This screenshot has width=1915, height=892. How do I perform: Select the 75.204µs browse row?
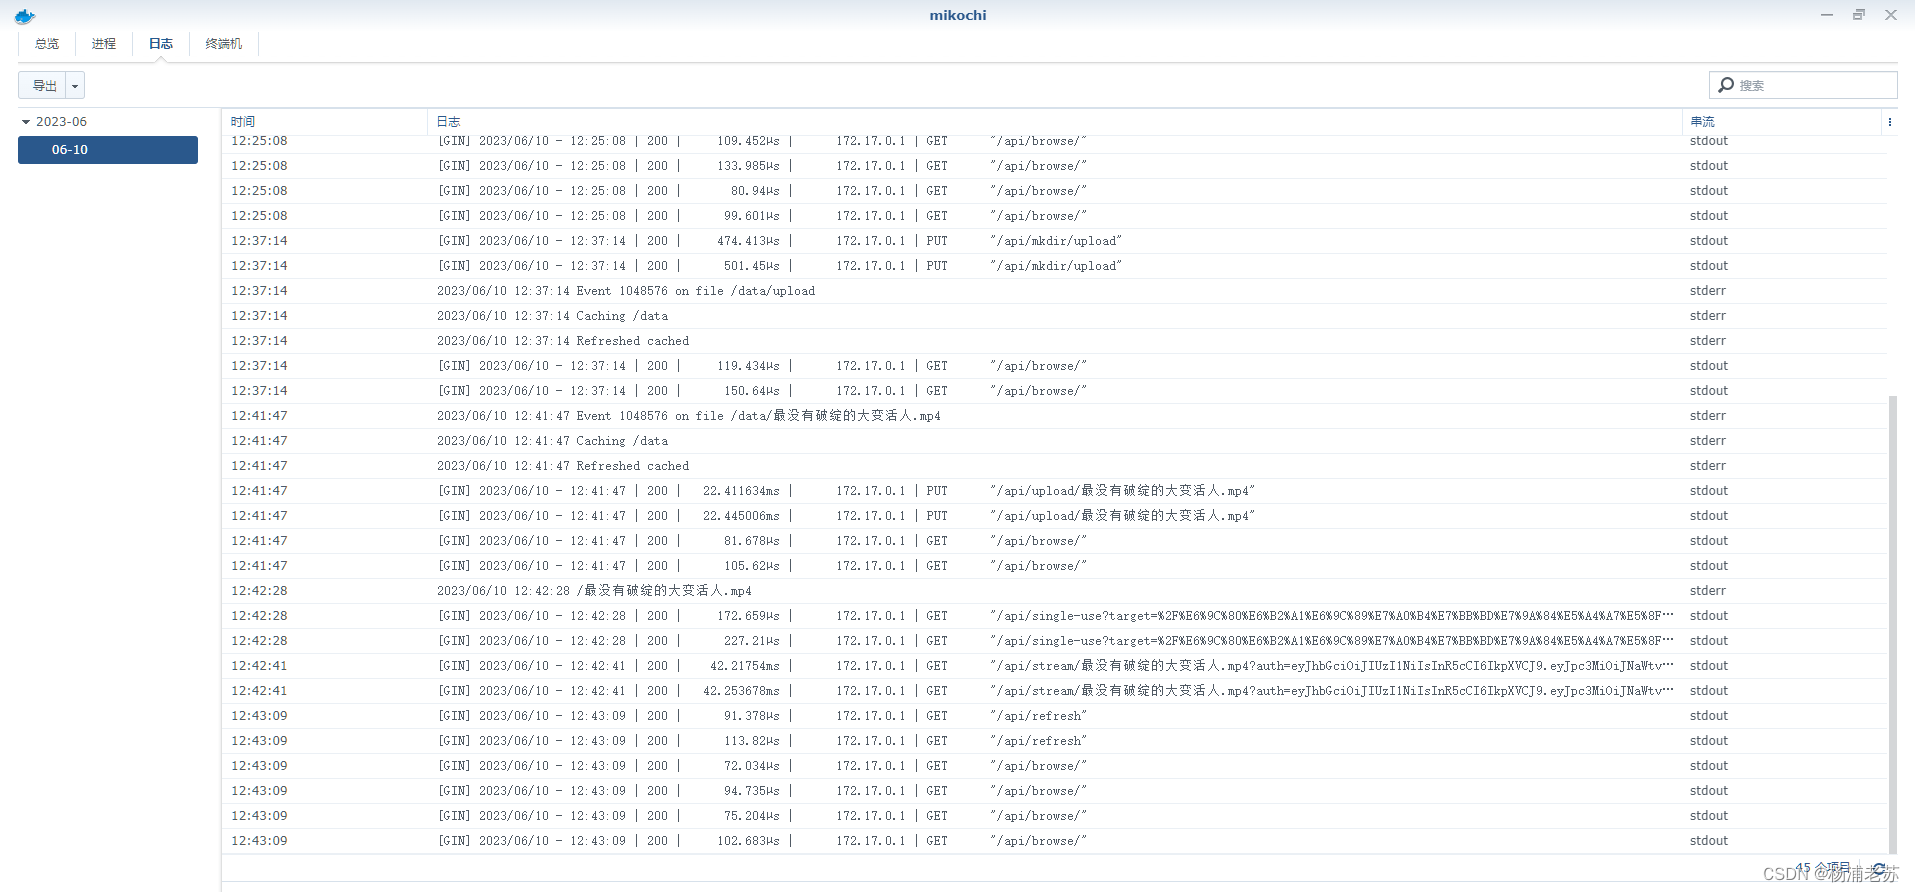pos(1054,816)
